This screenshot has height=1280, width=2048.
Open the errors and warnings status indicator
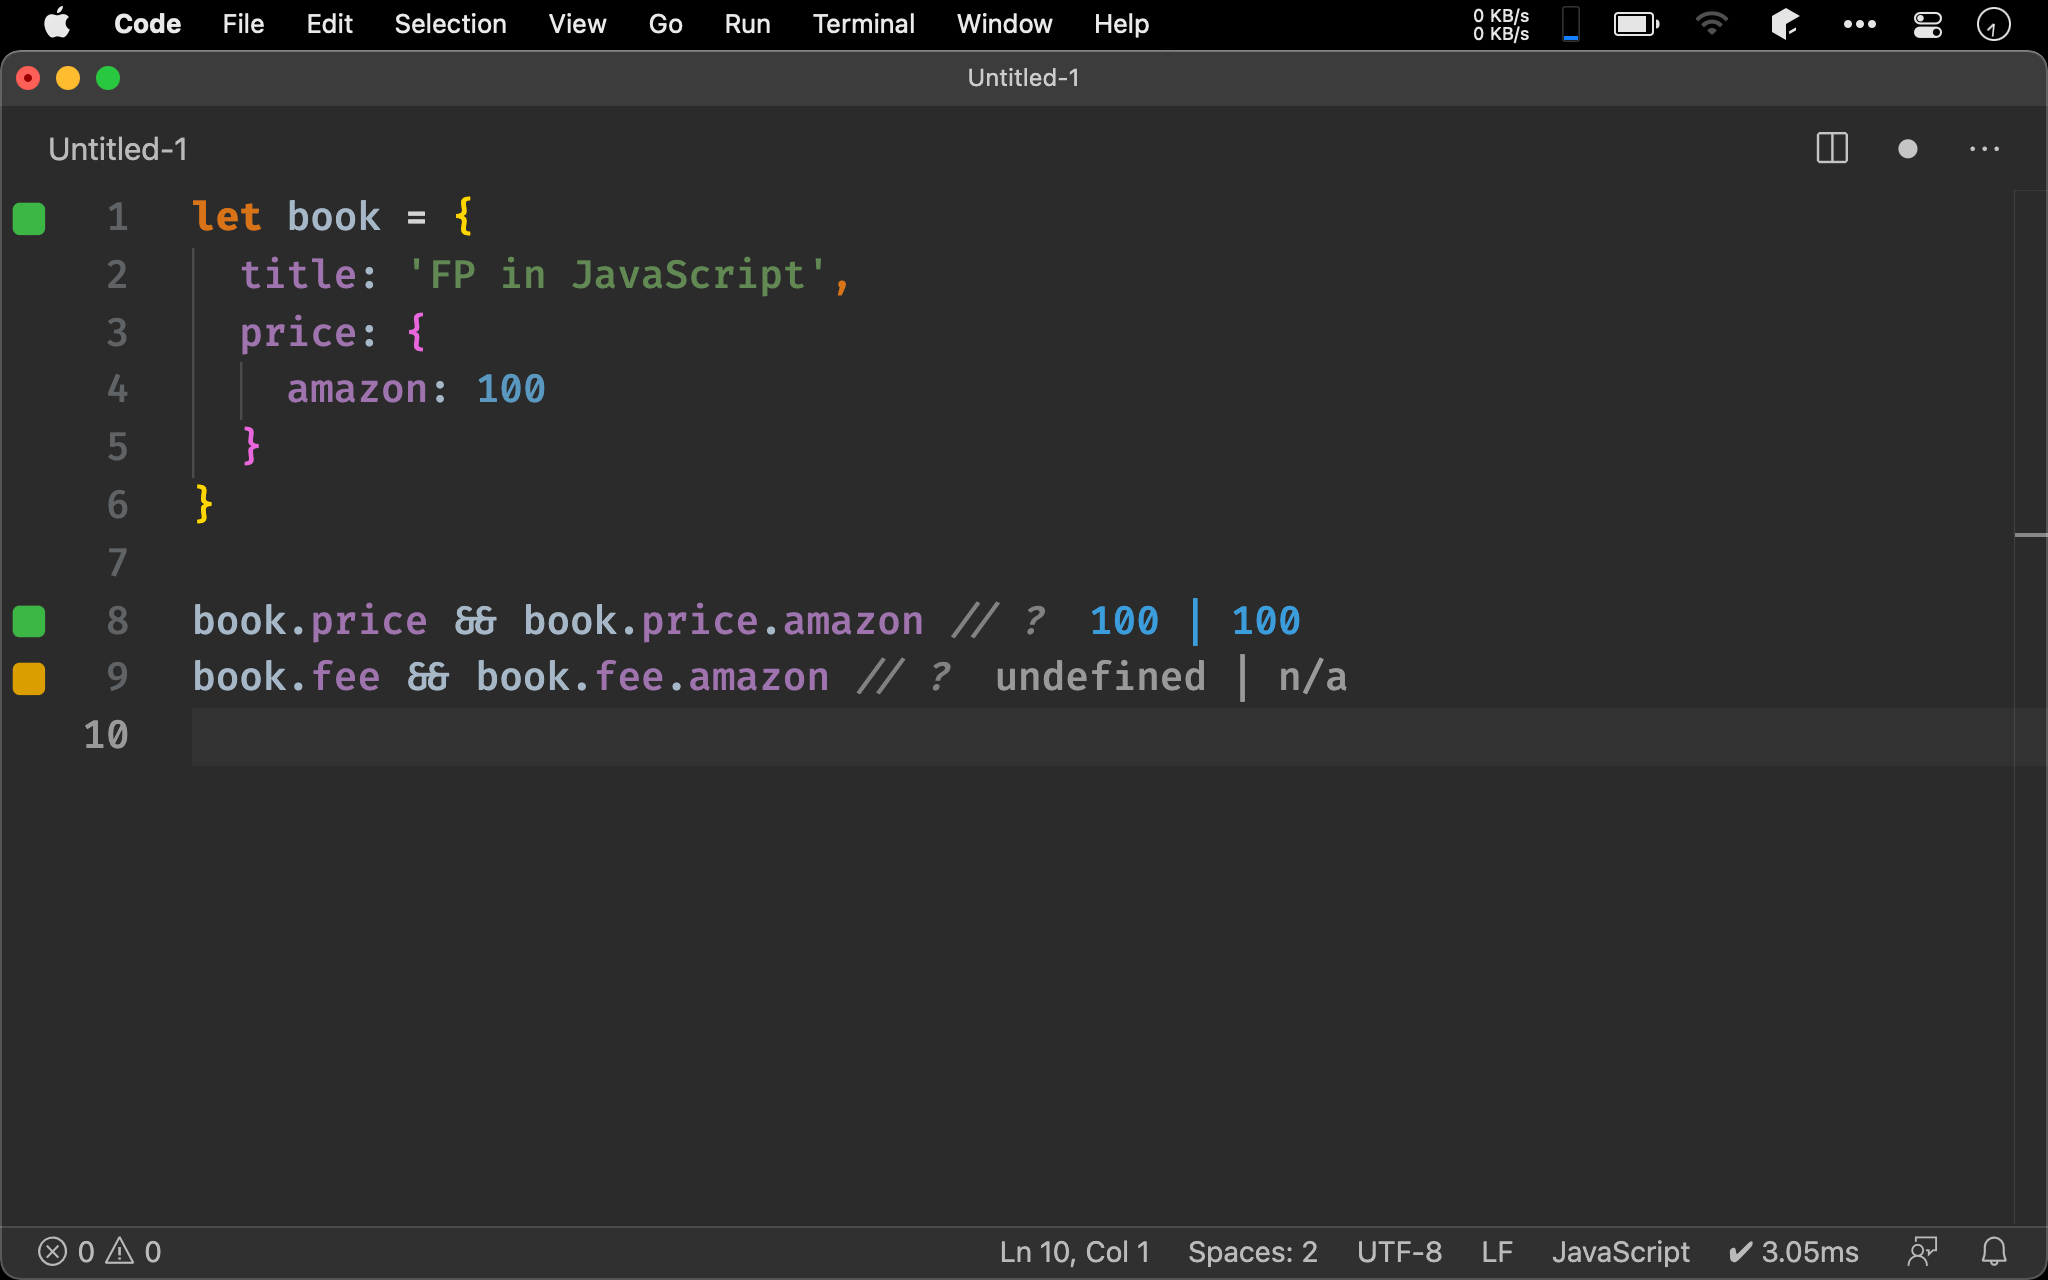click(99, 1251)
